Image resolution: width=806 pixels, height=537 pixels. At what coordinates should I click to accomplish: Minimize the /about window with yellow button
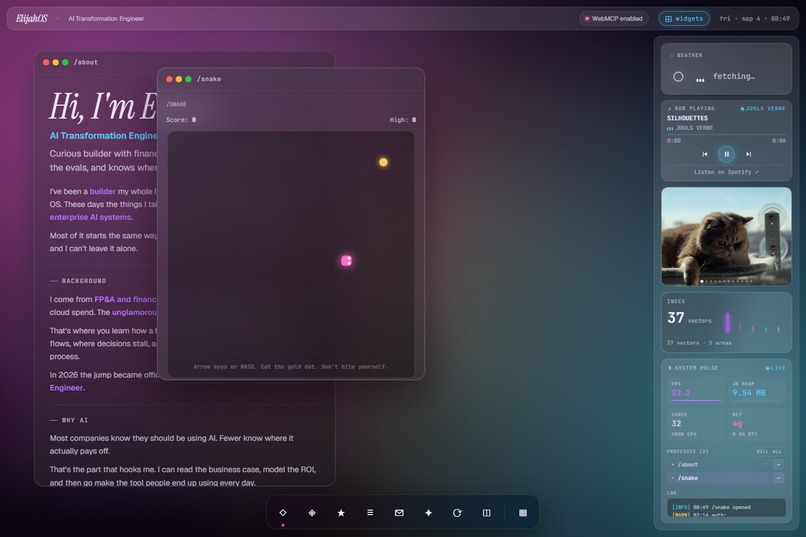click(56, 62)
